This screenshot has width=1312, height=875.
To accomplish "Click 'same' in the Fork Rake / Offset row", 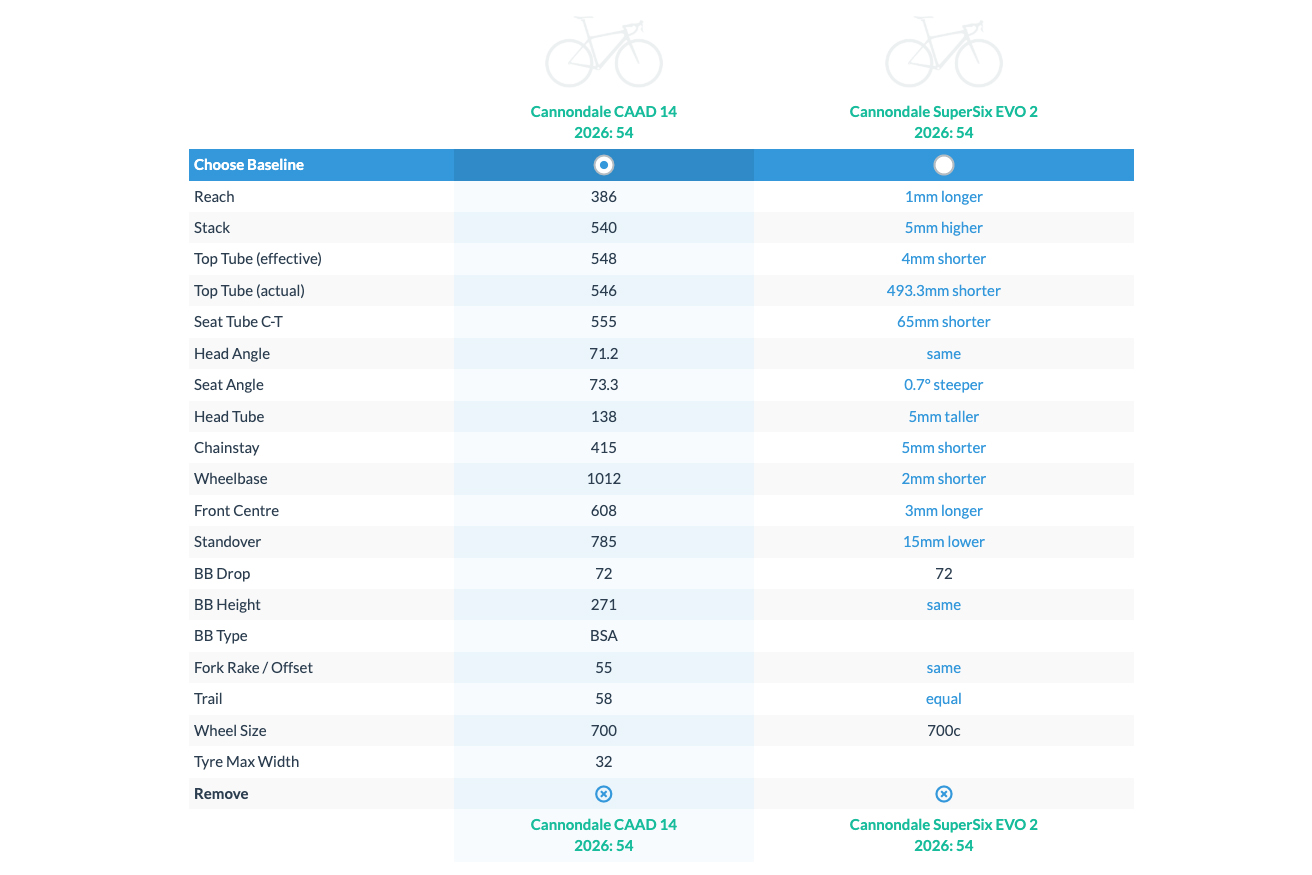I will [944, 668].
